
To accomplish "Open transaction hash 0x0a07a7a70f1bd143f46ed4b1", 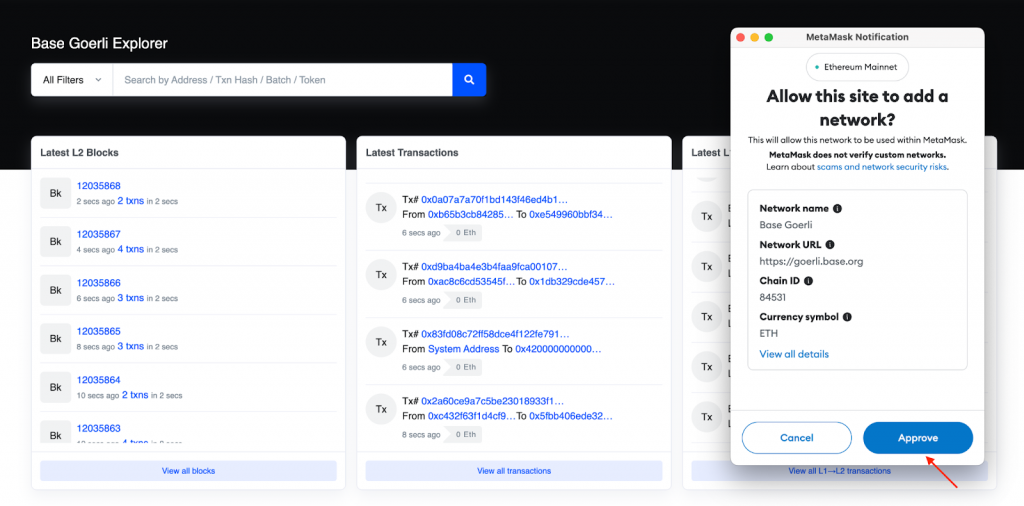I will (494, 199).
